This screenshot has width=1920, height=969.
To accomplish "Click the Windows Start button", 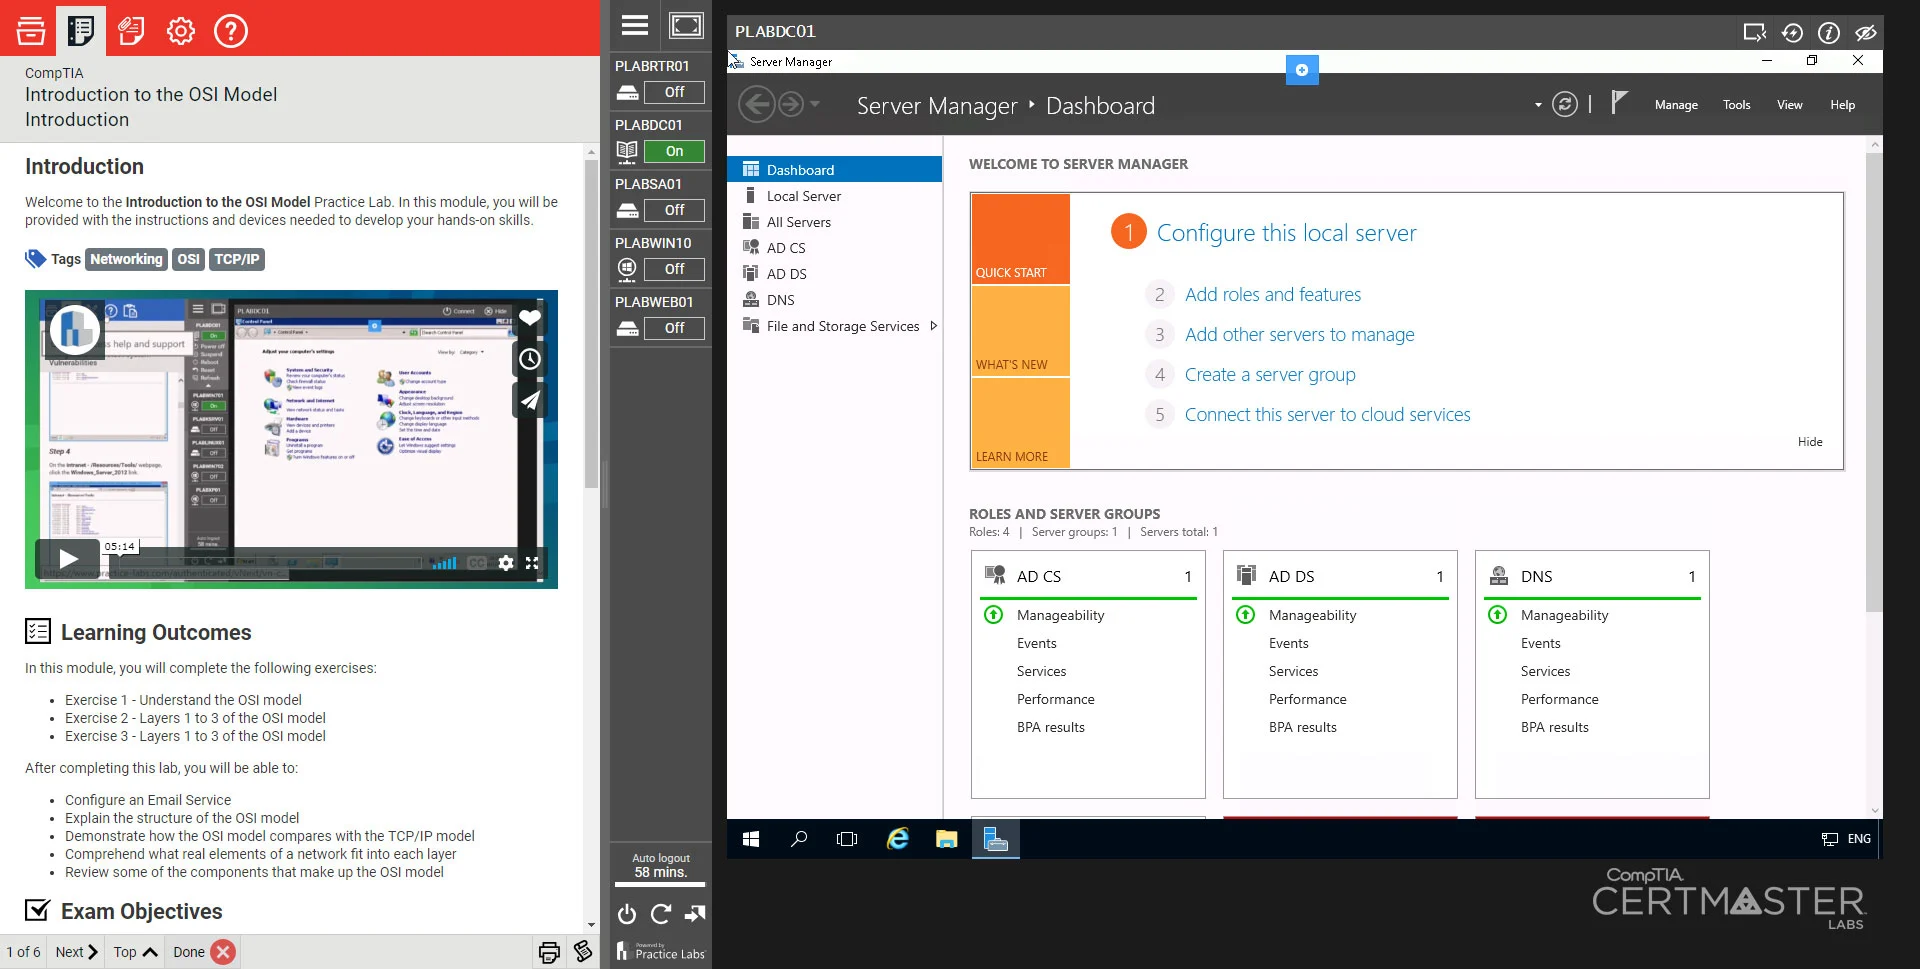I will point(751,839).
